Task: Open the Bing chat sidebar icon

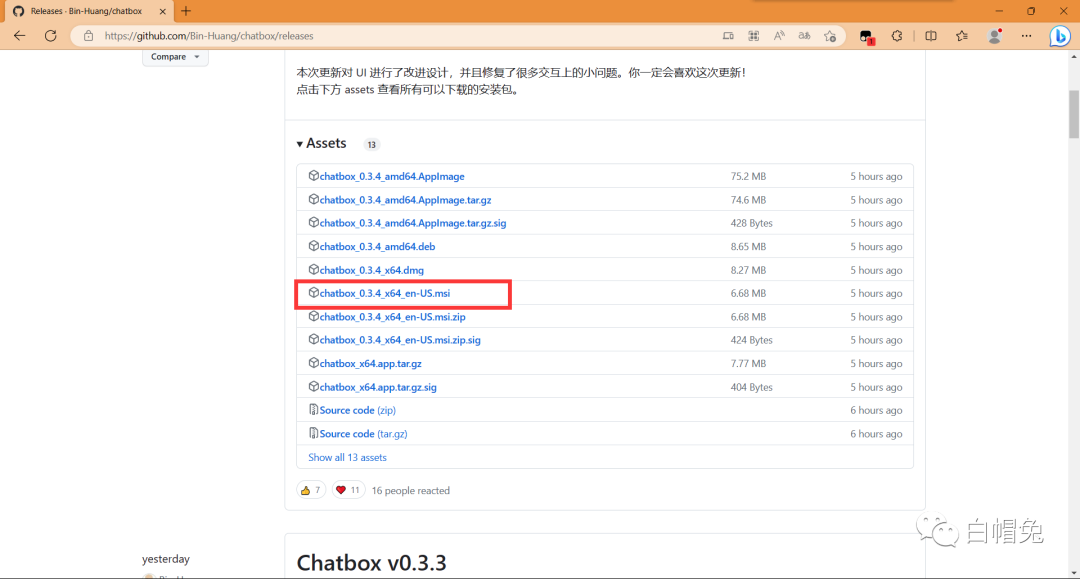Action: click(x=1059, y=36)
